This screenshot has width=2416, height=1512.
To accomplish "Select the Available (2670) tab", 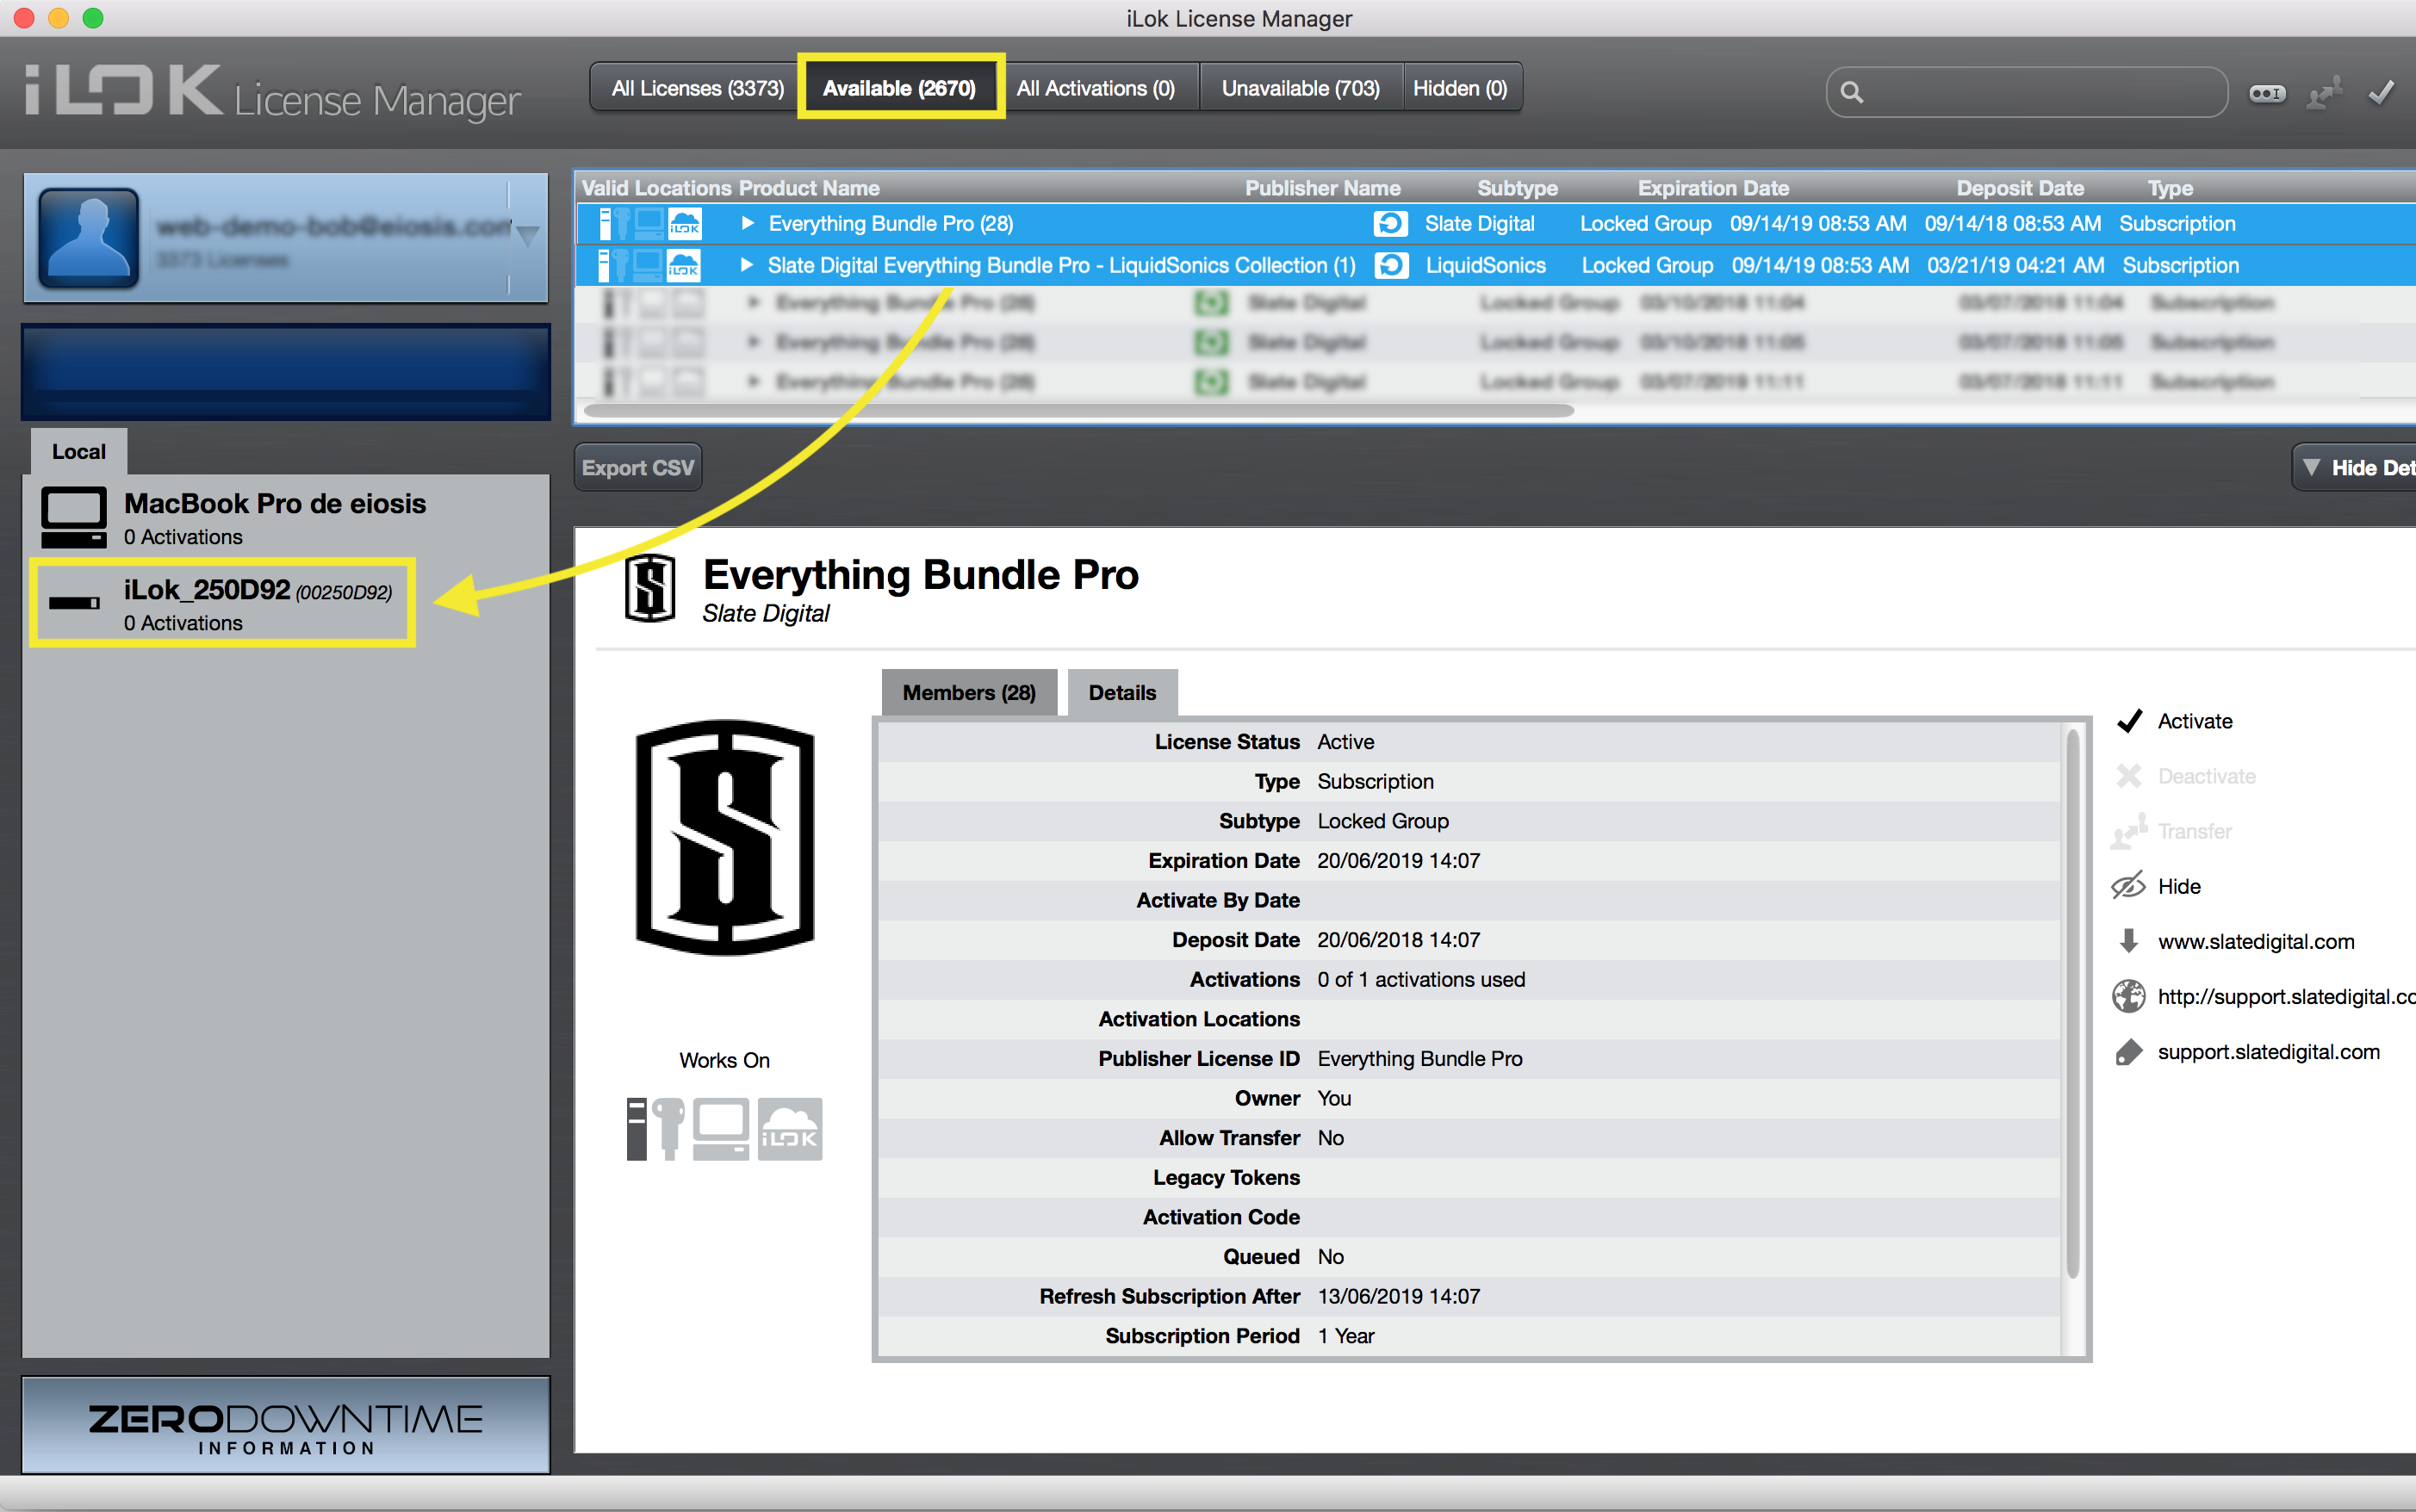I will click(899, 88).
